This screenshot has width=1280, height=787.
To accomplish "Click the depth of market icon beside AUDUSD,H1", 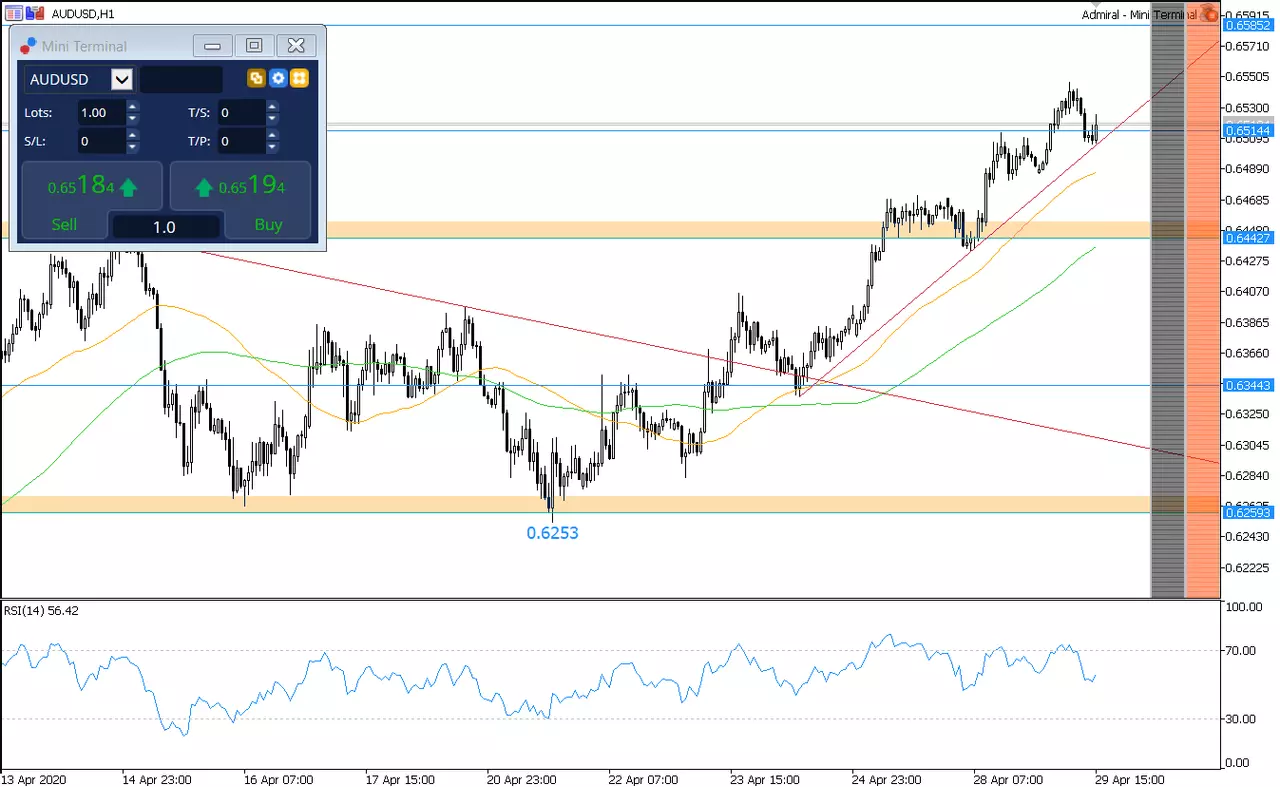I will pyautogui.click(x=35, y=14).
